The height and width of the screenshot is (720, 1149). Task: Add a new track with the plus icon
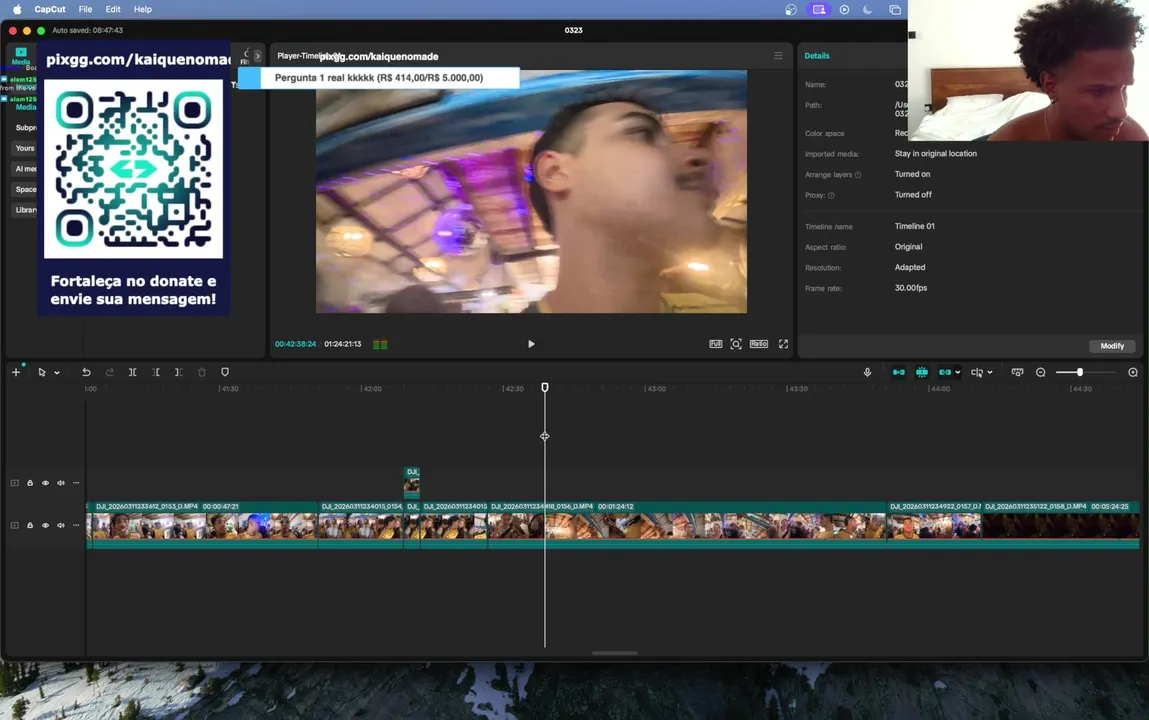pyautogui.click(x=15, y=372)
